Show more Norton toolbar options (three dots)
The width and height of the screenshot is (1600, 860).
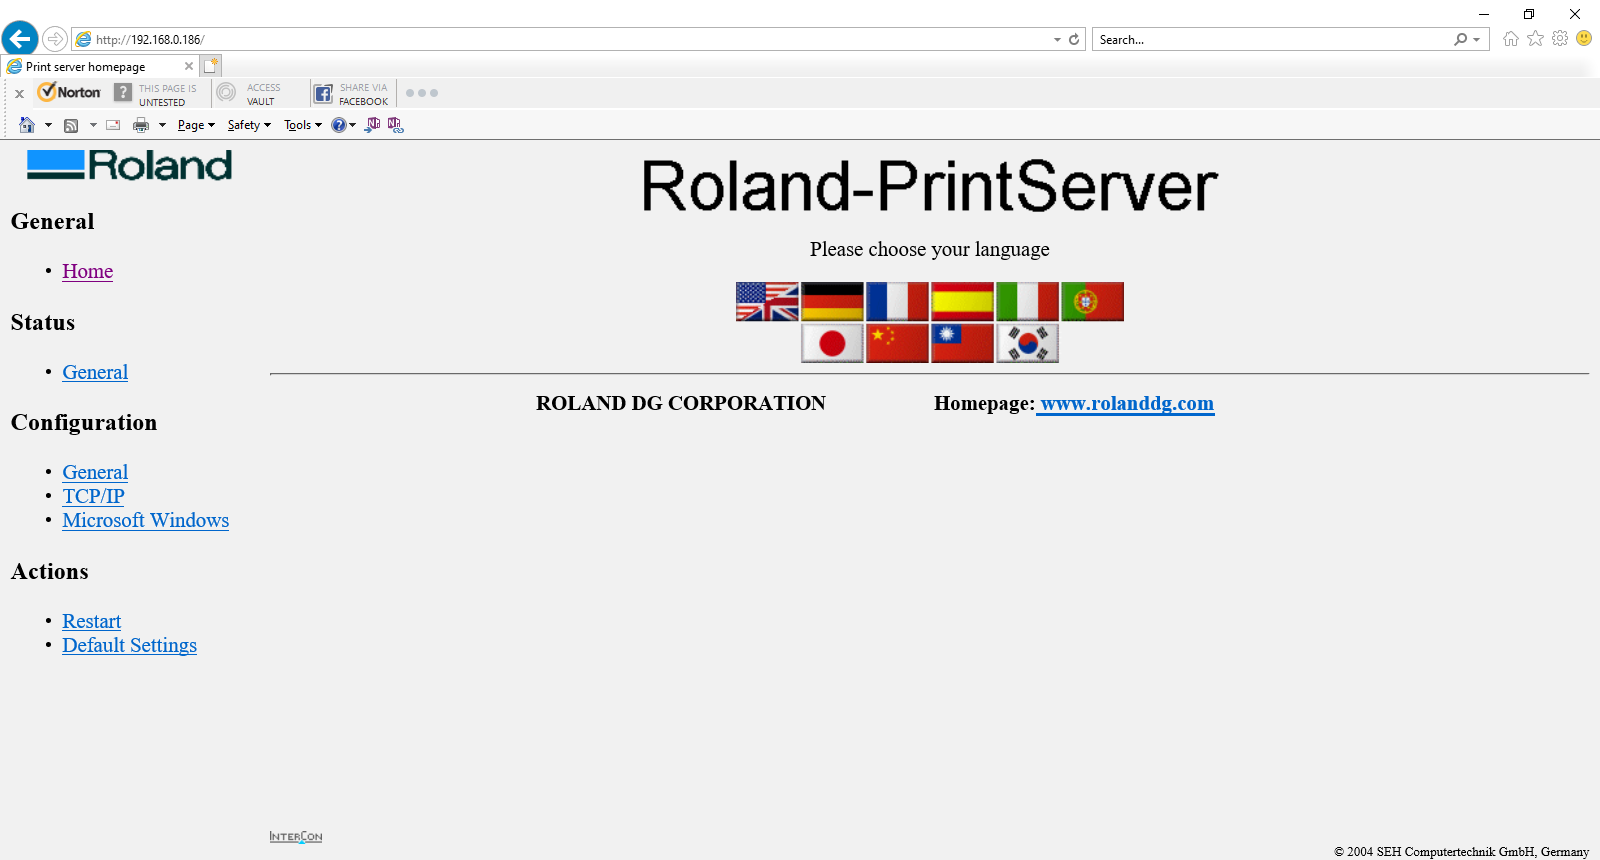coord(422,93)
